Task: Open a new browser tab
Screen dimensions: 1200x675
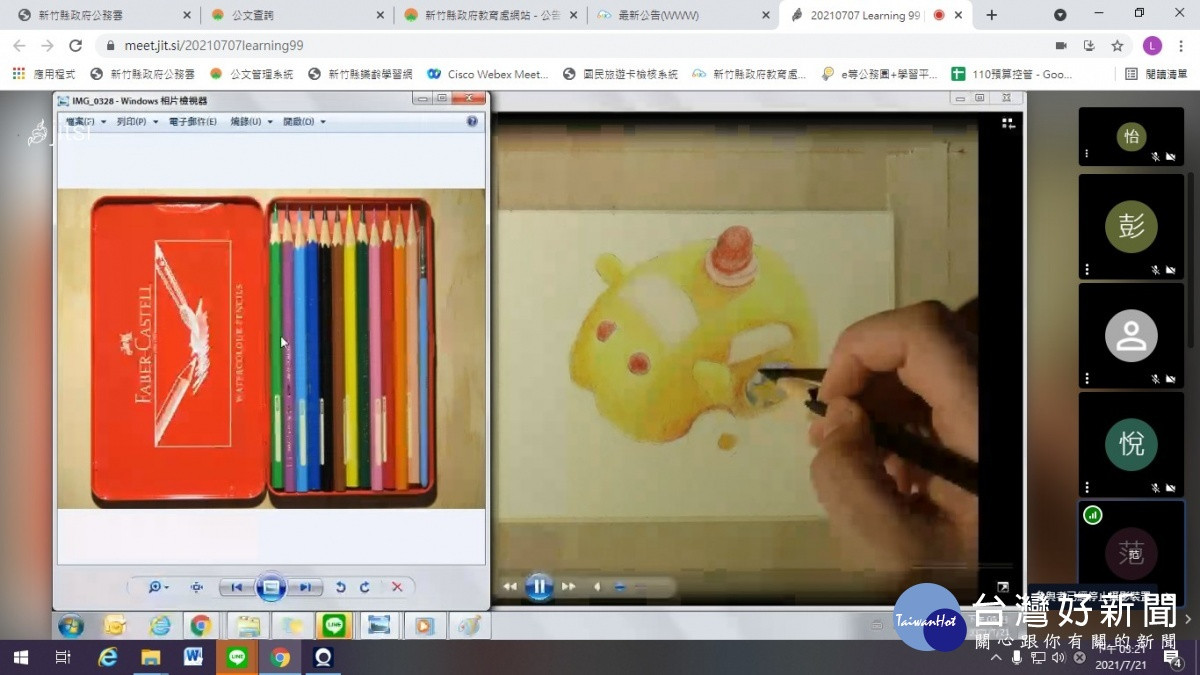Action: [x=992, y=15]
